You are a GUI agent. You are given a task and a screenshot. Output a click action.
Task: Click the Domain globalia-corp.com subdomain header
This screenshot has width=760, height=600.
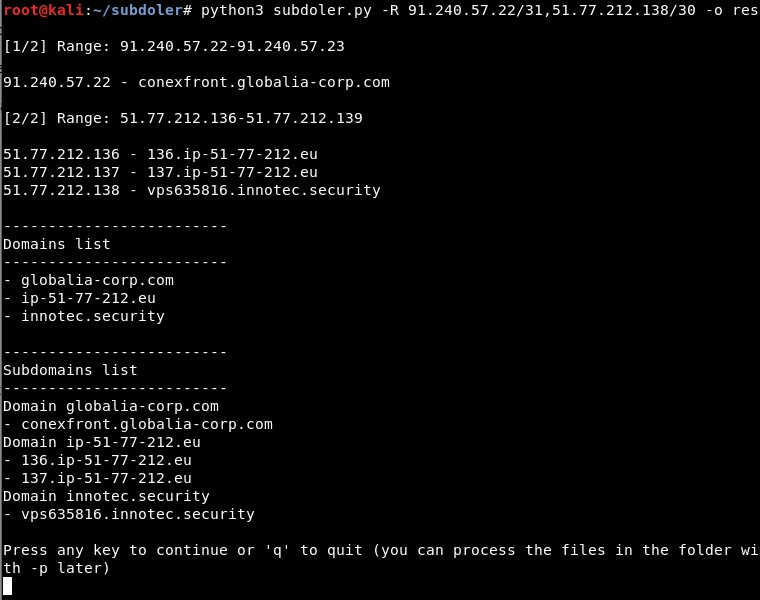(x=111, y=406)
